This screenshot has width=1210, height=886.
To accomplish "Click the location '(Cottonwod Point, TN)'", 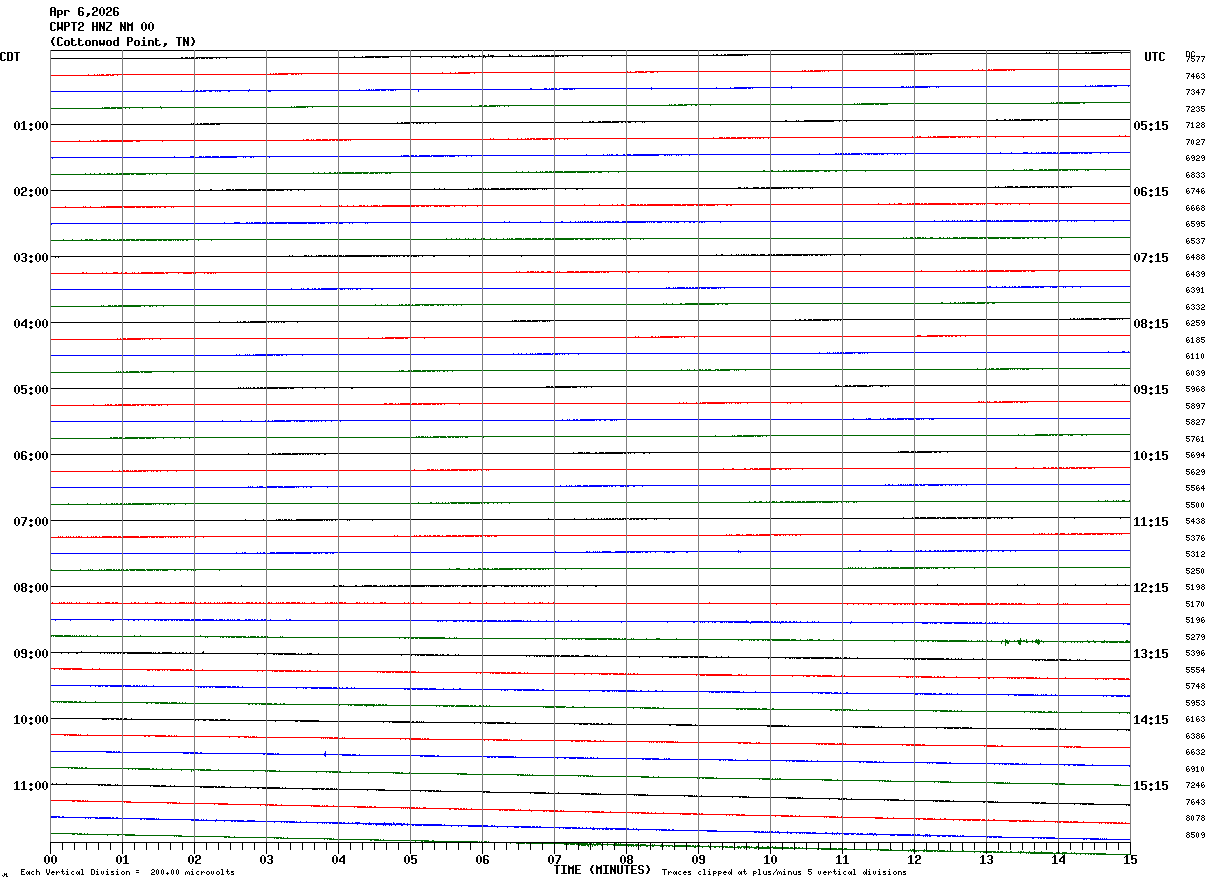I will click(123, 42).
